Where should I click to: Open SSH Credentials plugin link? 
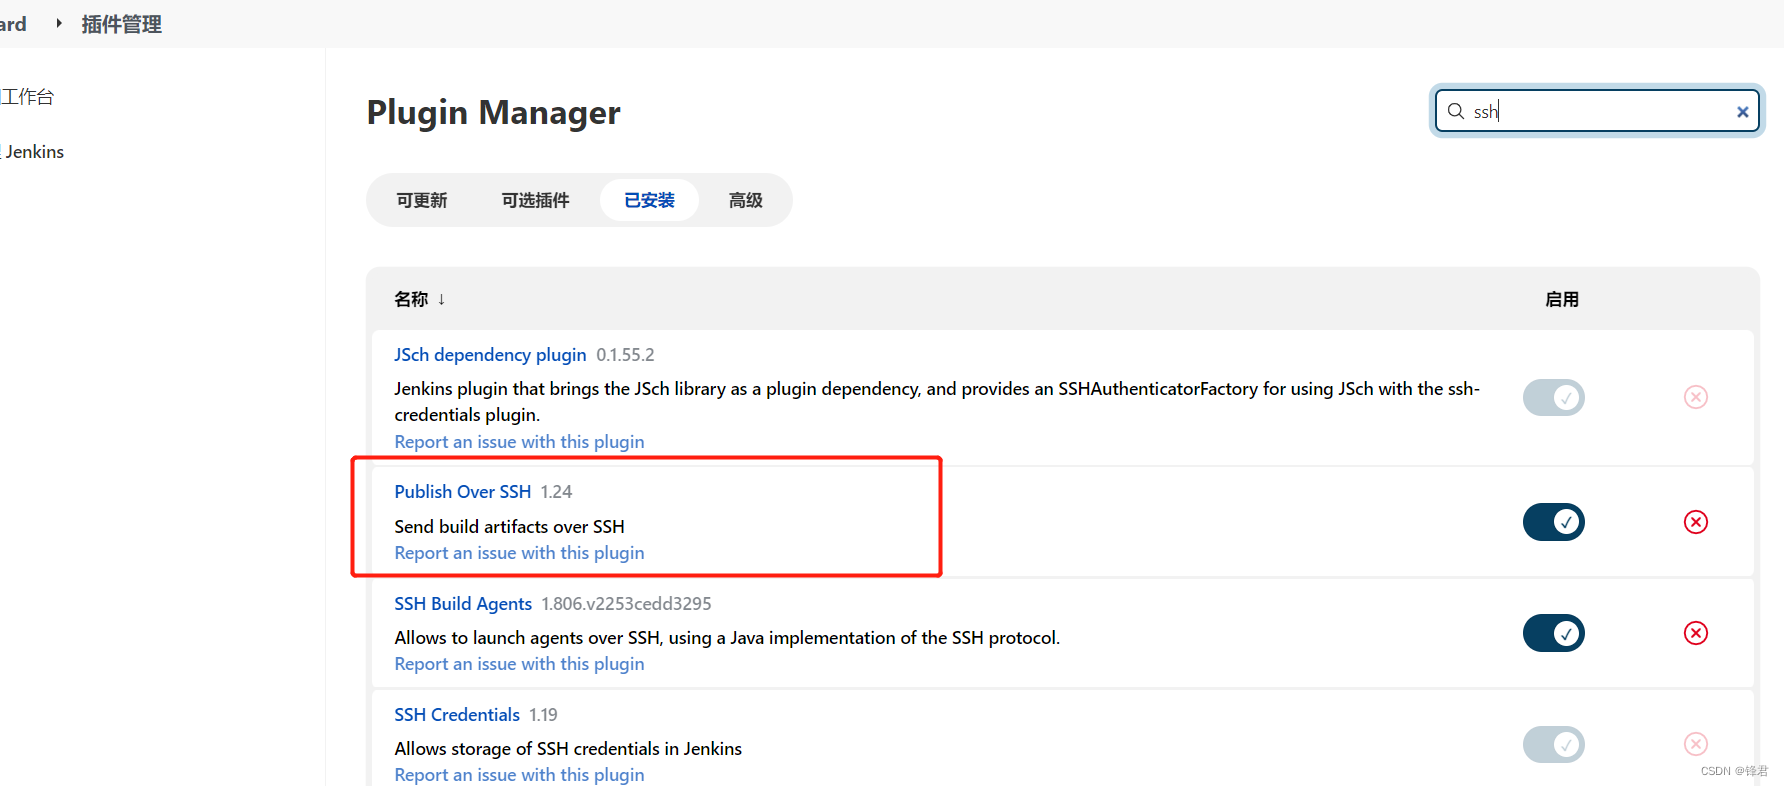[x=457, y=715]
